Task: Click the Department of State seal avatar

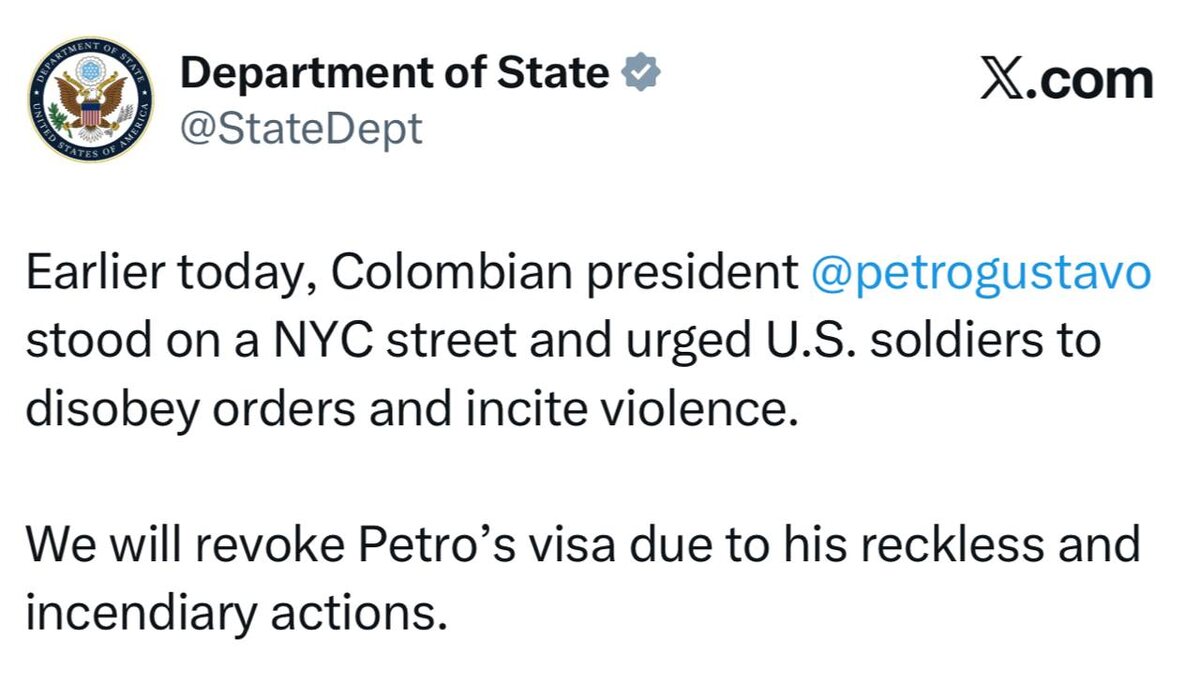Action: (91, 101)
